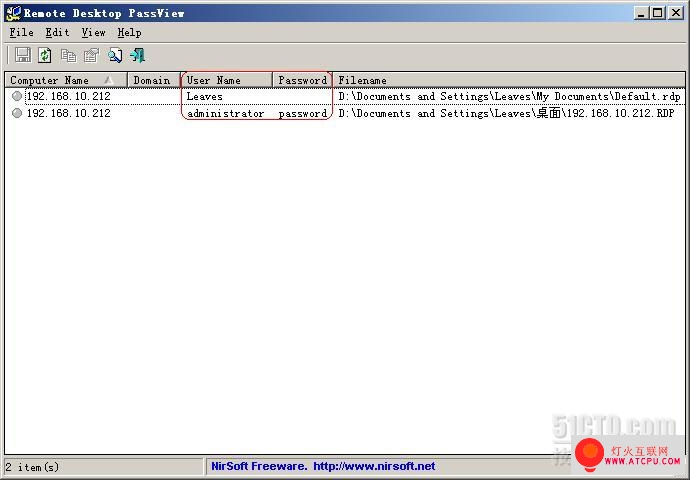690x480 pixels.
Task: Open the Properties toolbar icon
Action: pyautogui.click(x=92, y=55)
